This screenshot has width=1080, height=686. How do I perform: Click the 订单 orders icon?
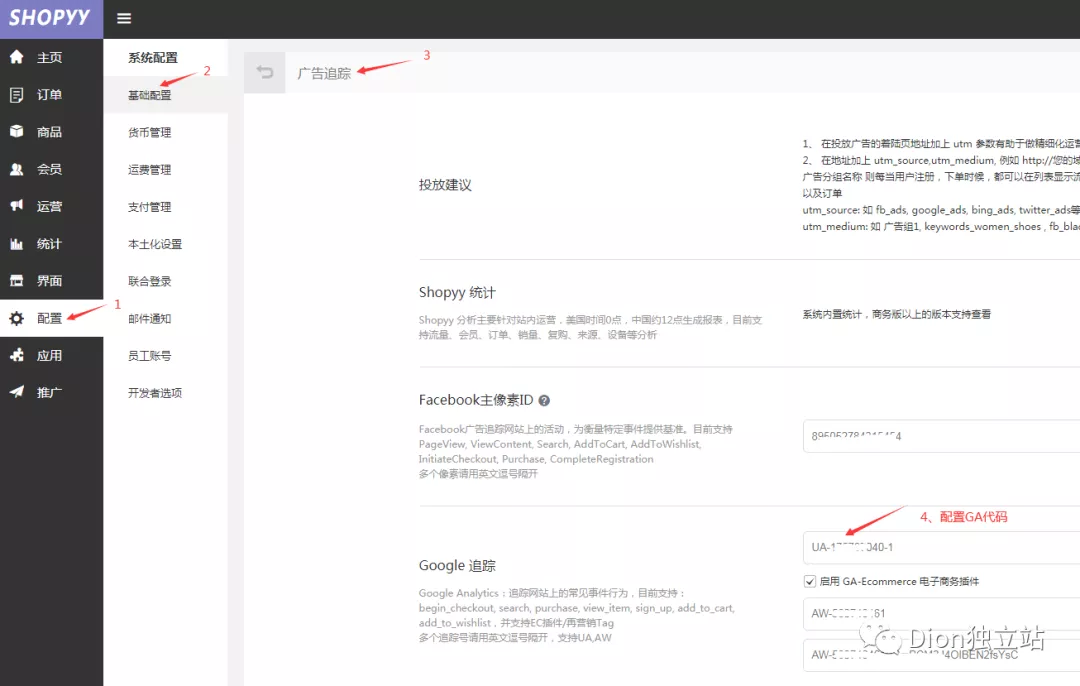pos(17,94)
